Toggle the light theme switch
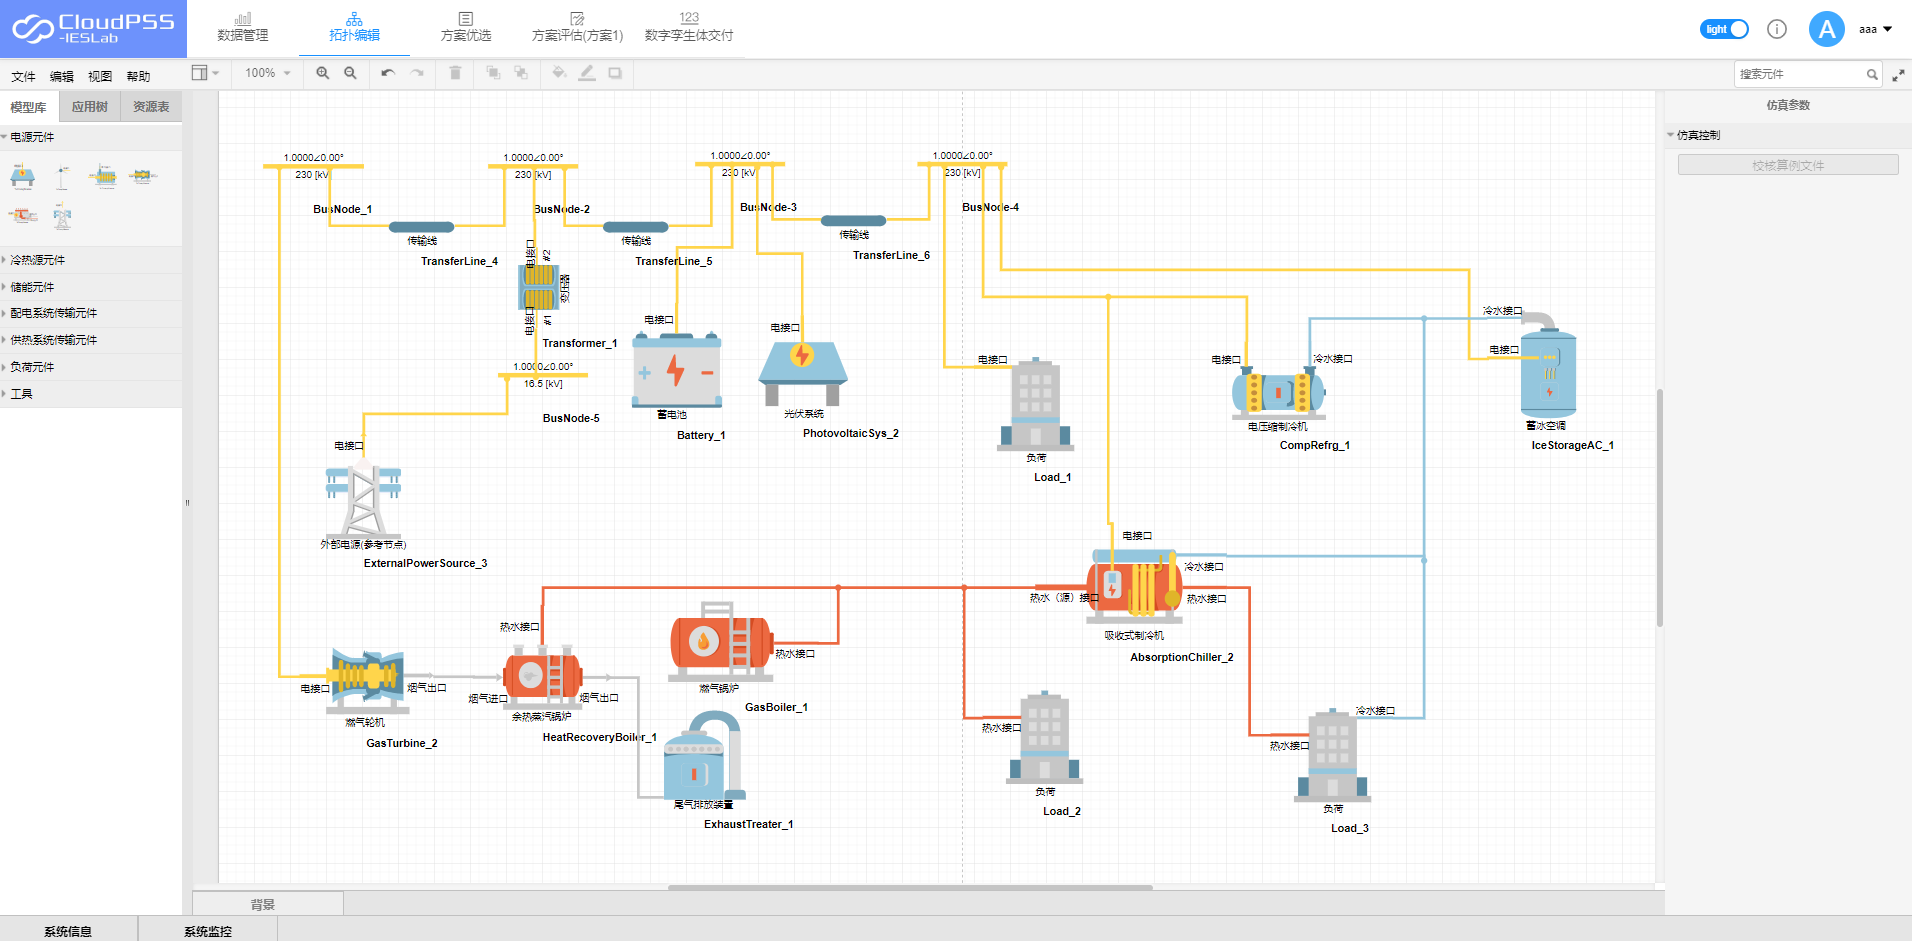1912x941 pixels. click(1724, 29)
